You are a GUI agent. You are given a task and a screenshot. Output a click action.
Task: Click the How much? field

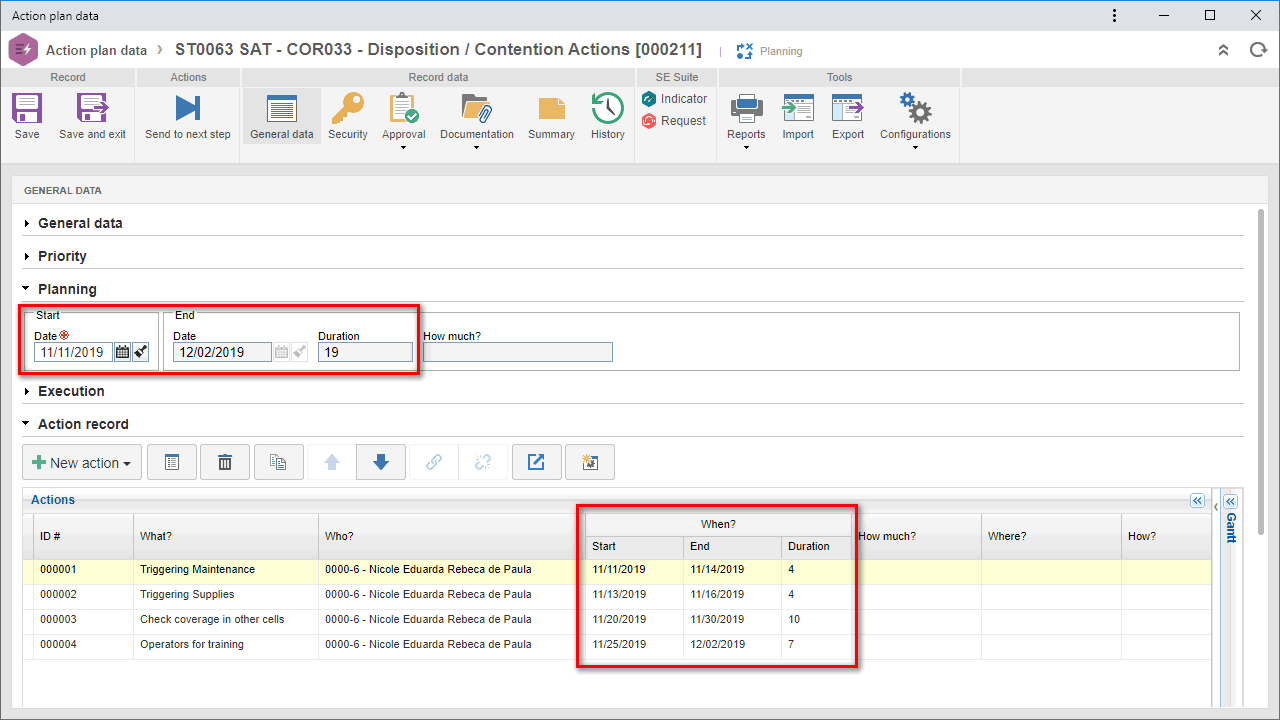click(x=518, y=352)
